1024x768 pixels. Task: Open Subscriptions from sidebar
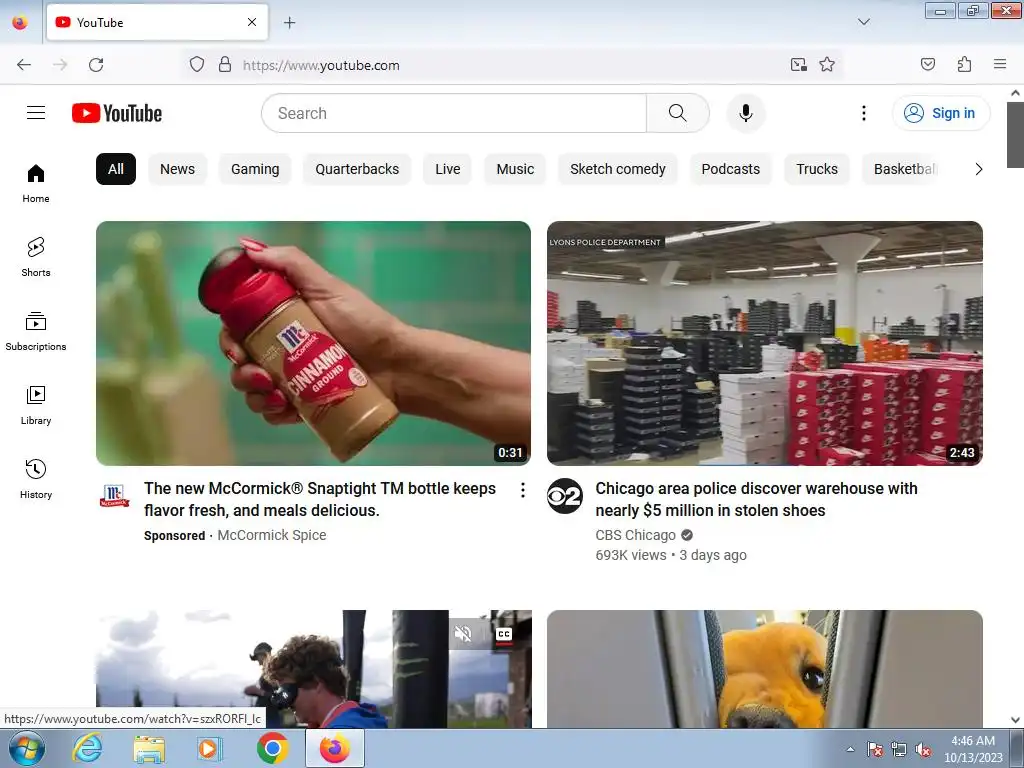point(36,332)
